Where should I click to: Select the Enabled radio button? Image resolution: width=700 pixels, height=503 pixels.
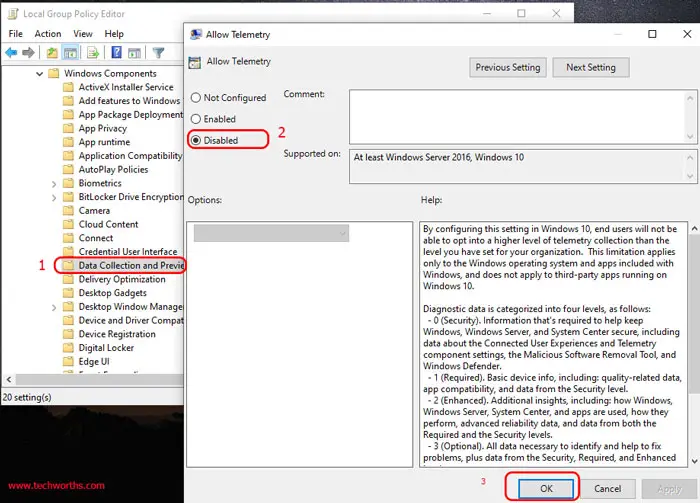196,119
